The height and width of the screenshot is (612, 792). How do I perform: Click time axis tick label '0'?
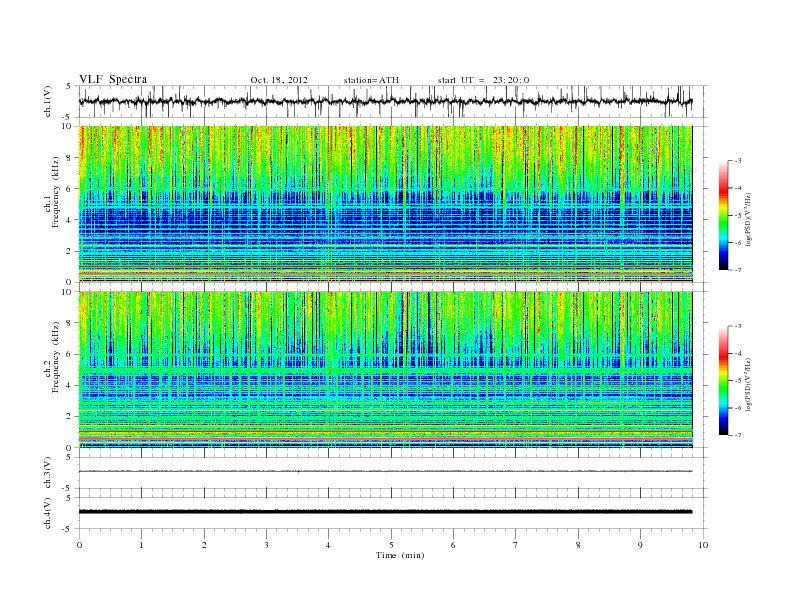pyautogui.click(x=79, y=545)
